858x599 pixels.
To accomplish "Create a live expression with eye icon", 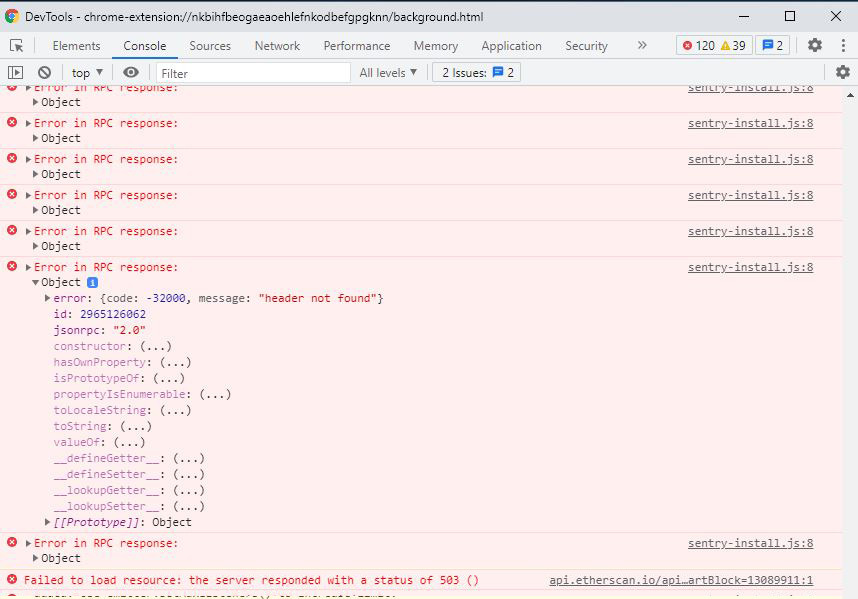I will 131,72.
